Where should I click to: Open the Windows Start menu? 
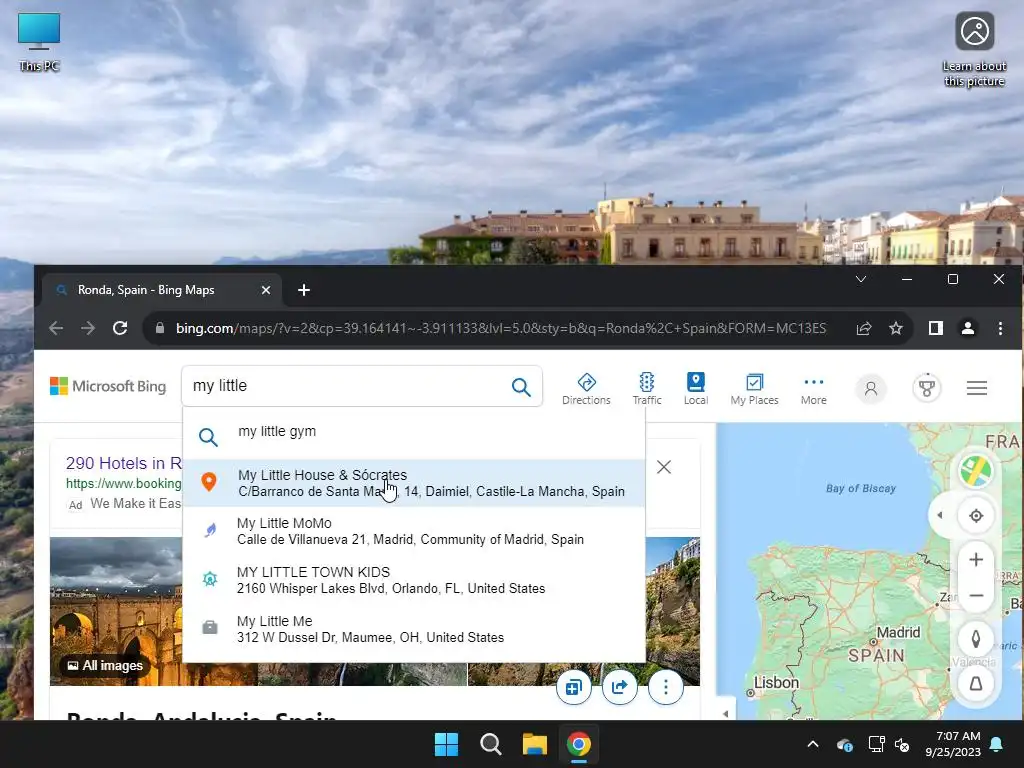coord(447,744)
